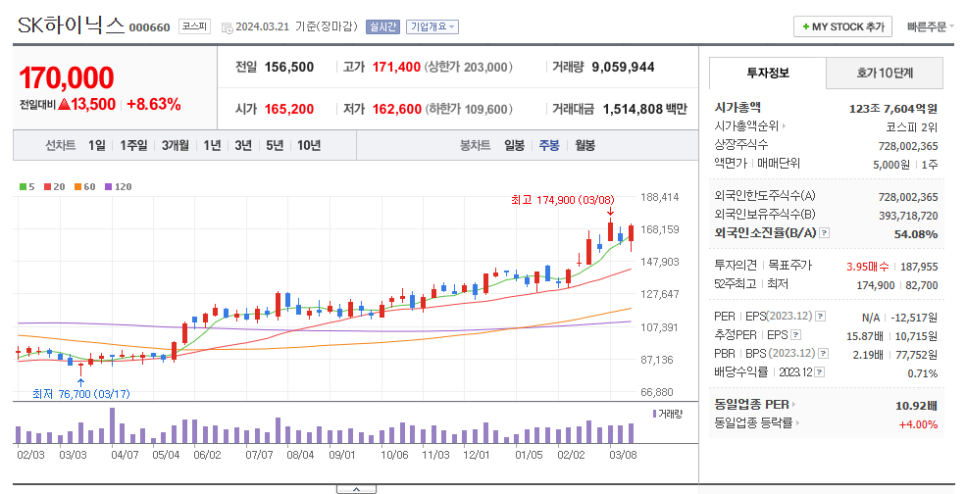Open the 시가총액 label link
This screenshot has width=966, height=494.
tap(737, 108)
